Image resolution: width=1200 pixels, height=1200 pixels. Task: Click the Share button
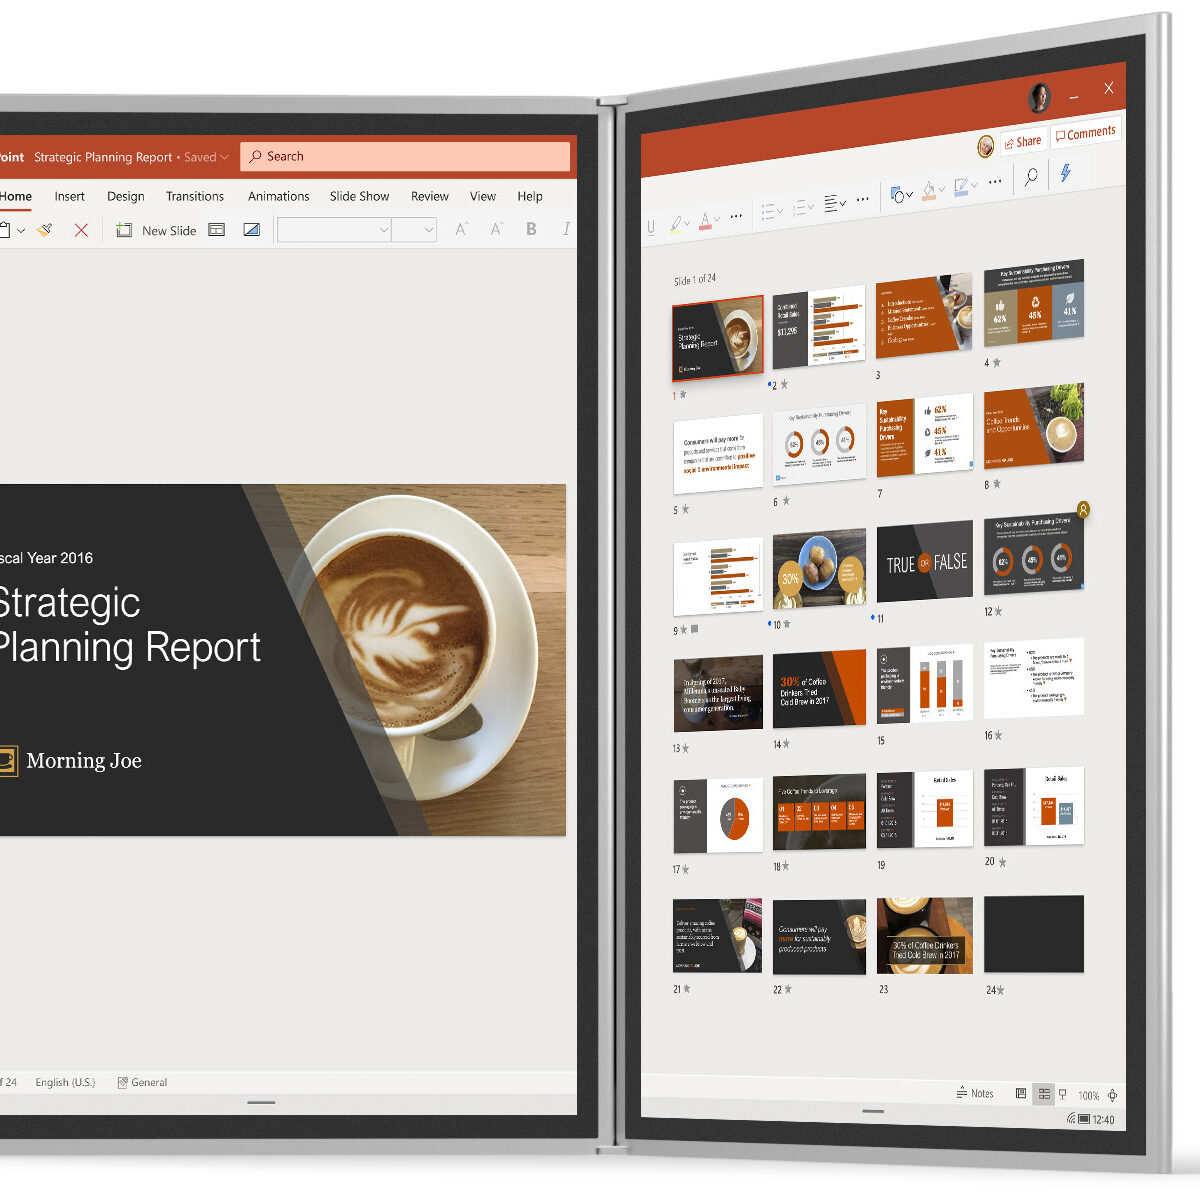1022,142
